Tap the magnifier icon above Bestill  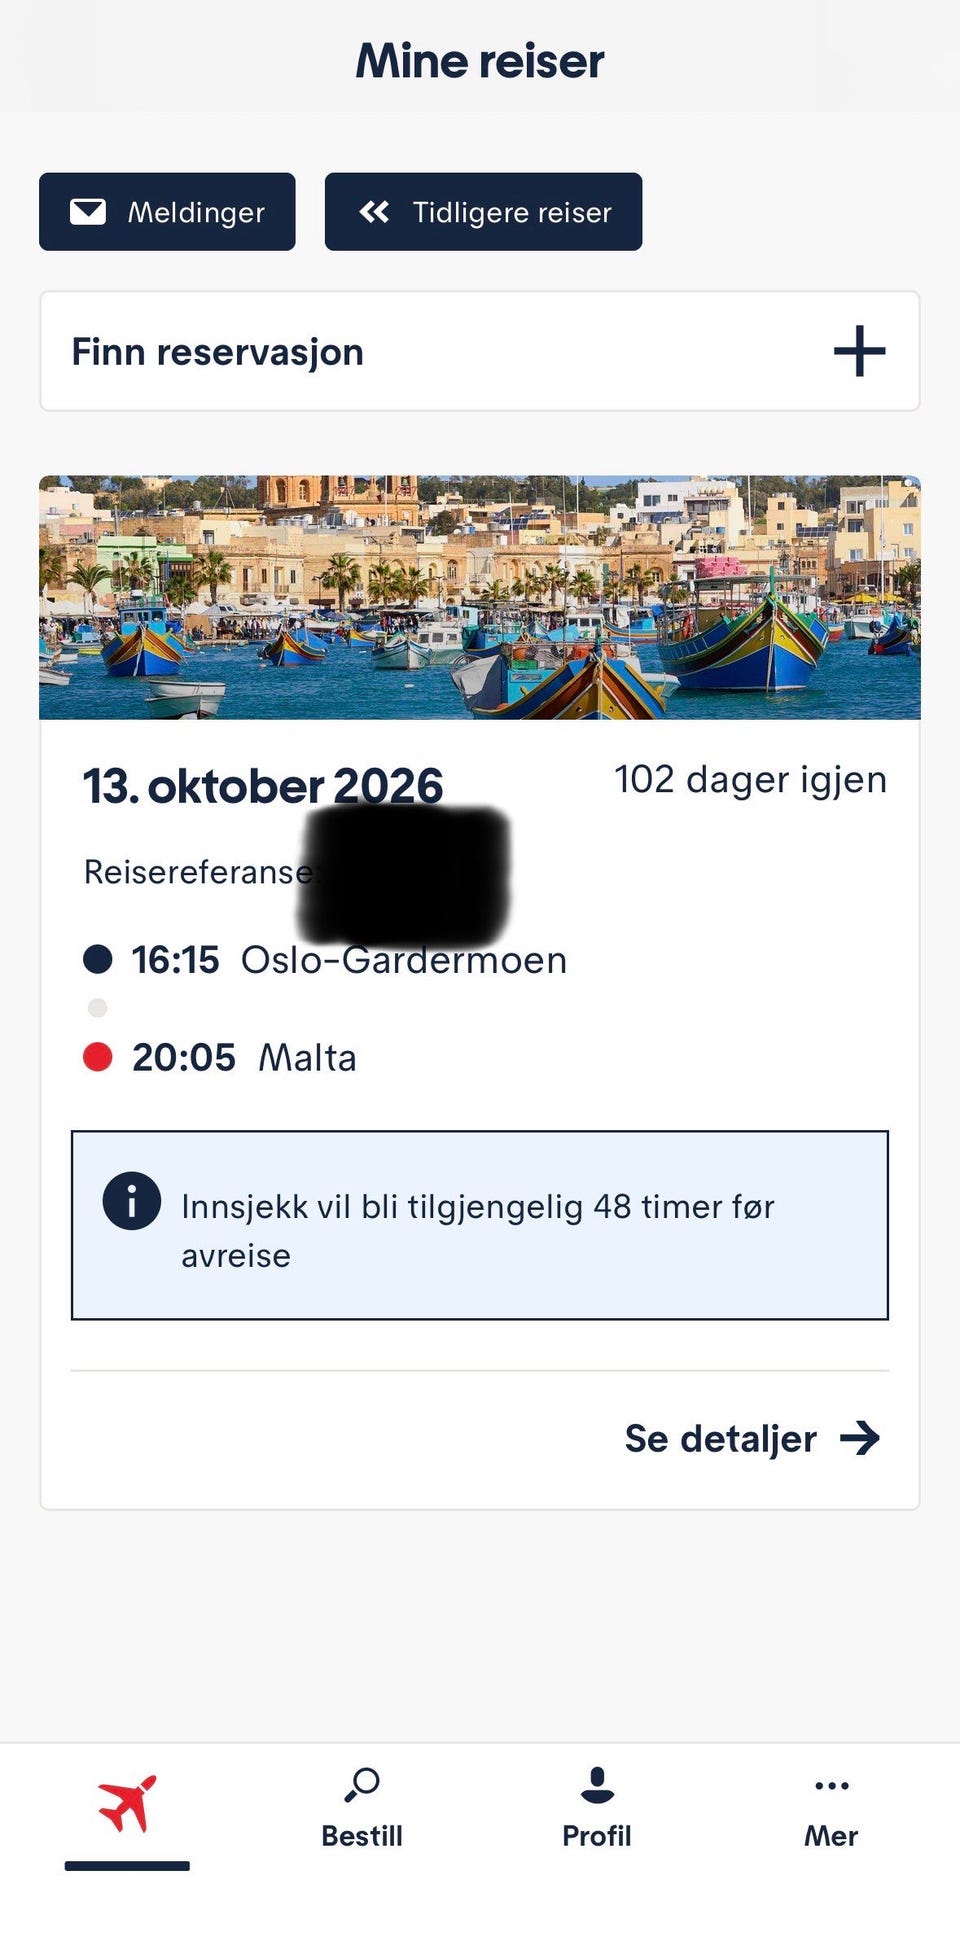point(362,1785)
